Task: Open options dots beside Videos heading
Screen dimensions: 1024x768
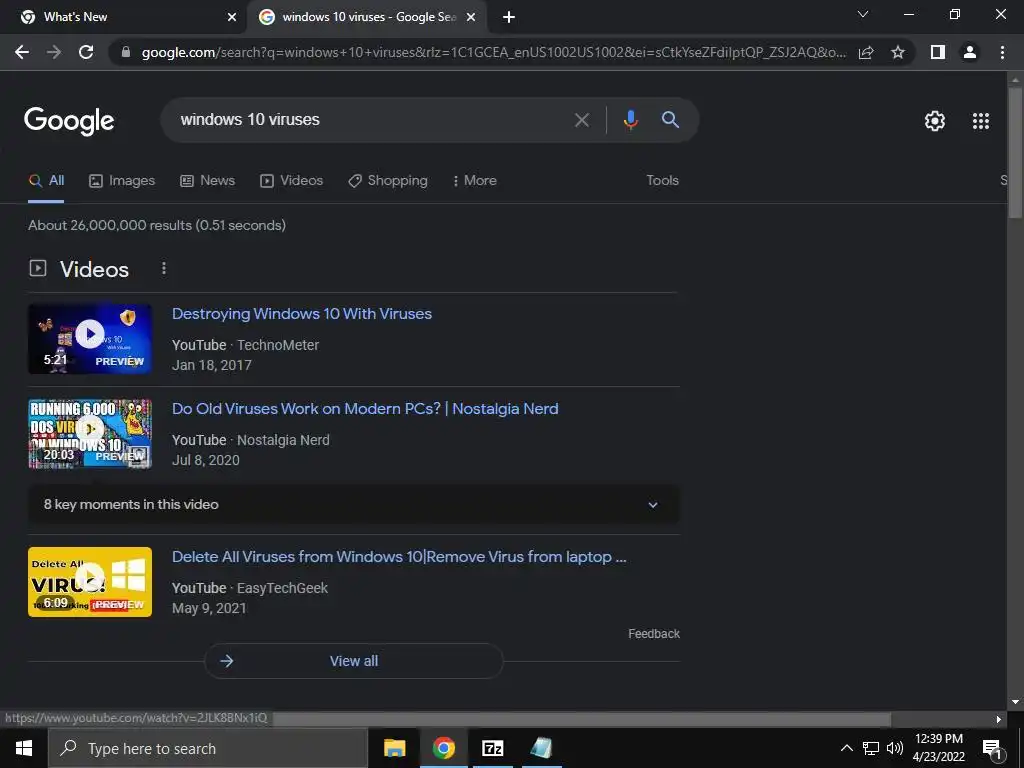Action: pyautogui.click(x=164, y=268)
